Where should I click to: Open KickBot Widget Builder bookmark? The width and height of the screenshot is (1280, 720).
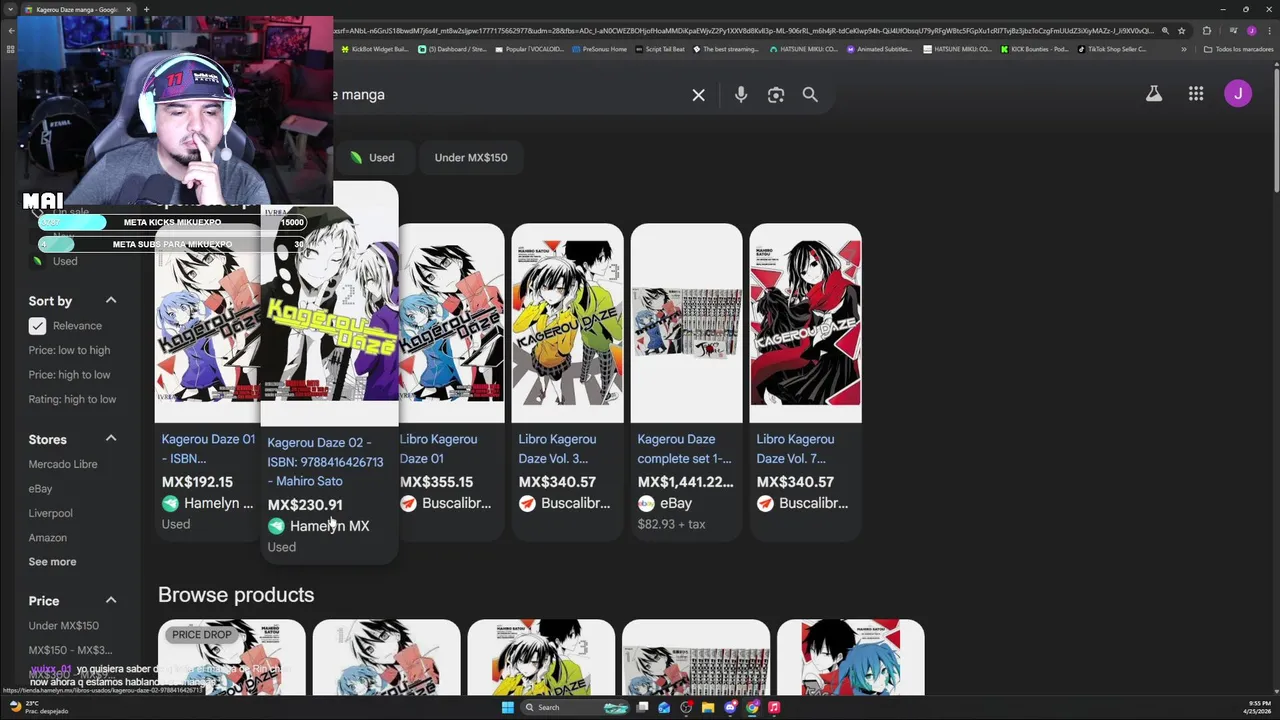point(375,49)
